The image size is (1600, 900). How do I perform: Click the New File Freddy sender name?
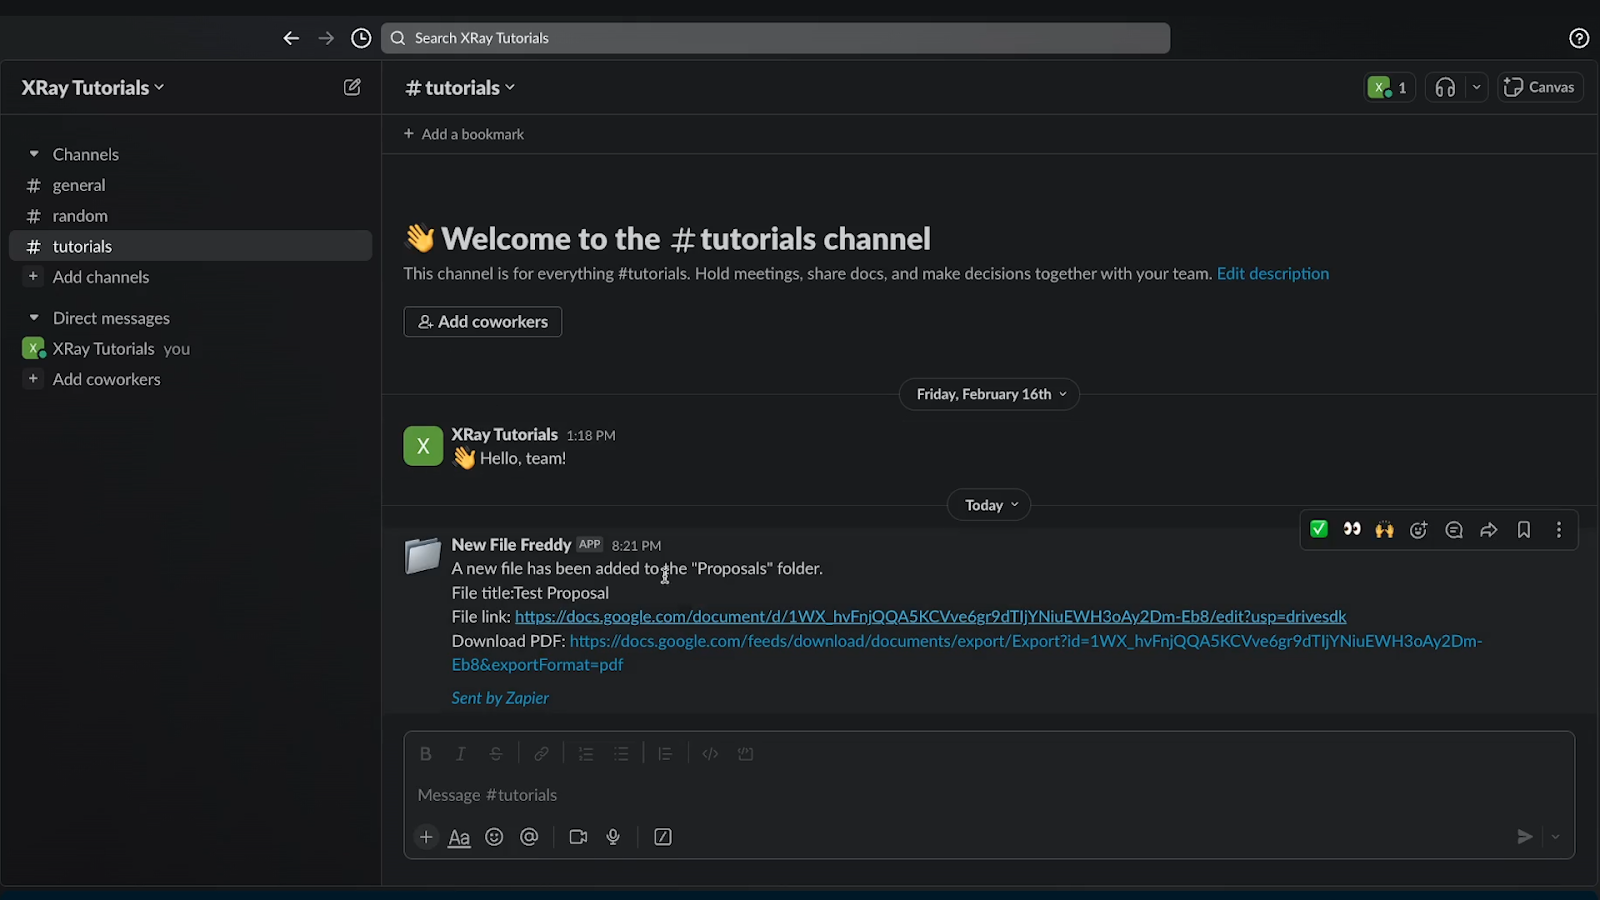click(x=511, y=545)
